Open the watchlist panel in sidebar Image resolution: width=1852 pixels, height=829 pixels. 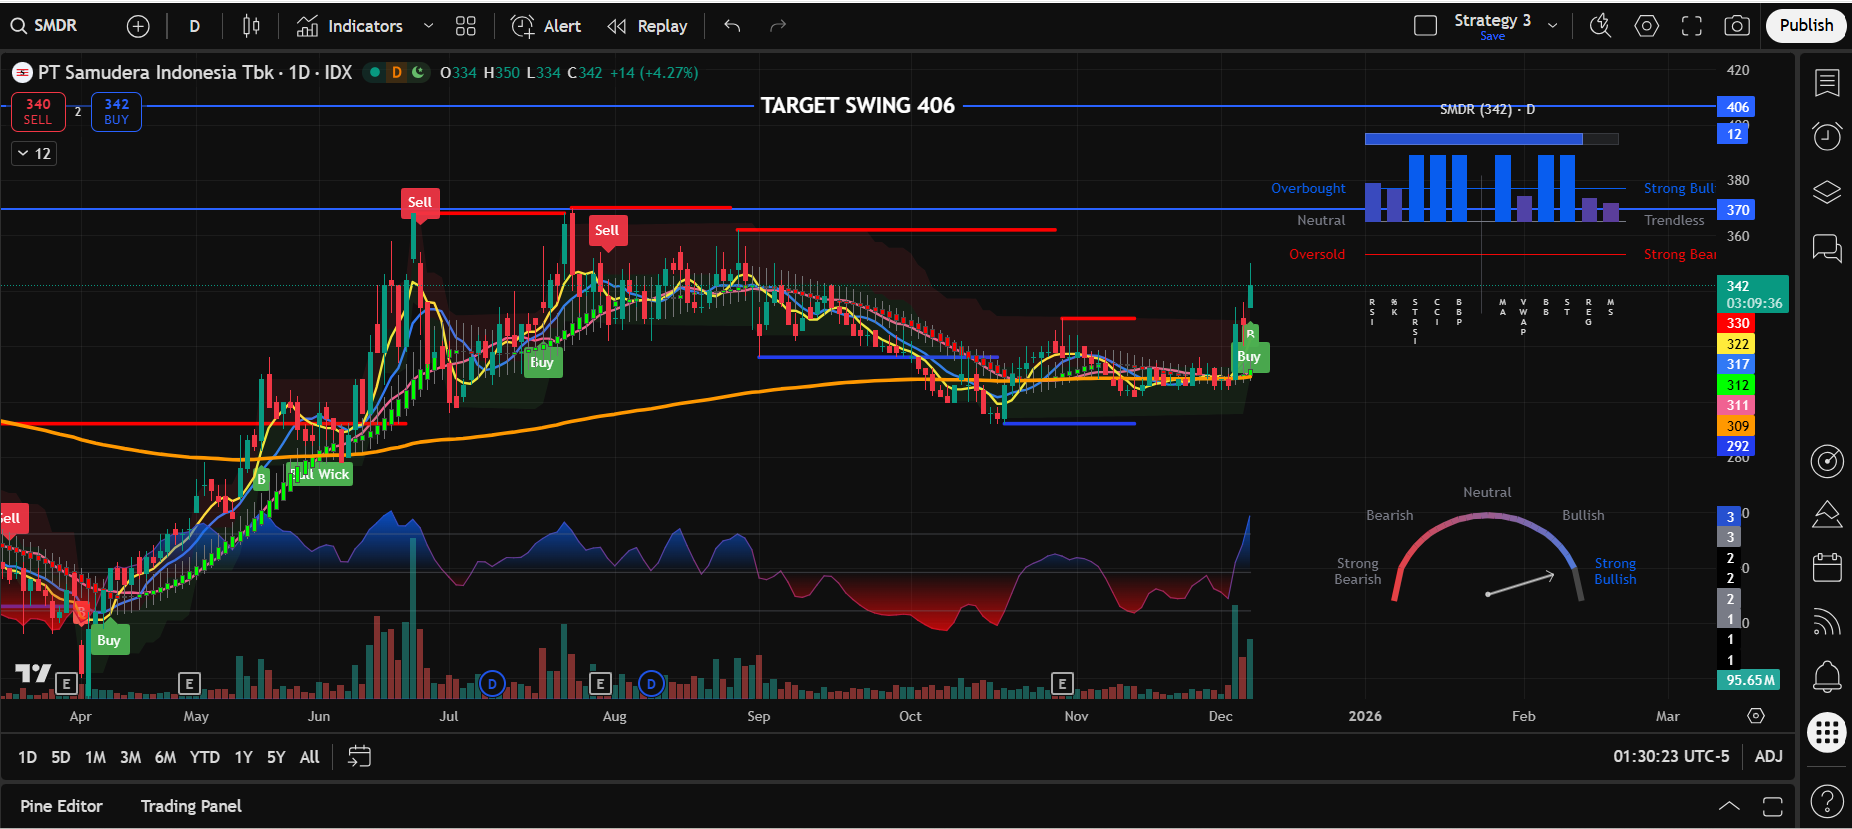click(x=1827, y=83)
